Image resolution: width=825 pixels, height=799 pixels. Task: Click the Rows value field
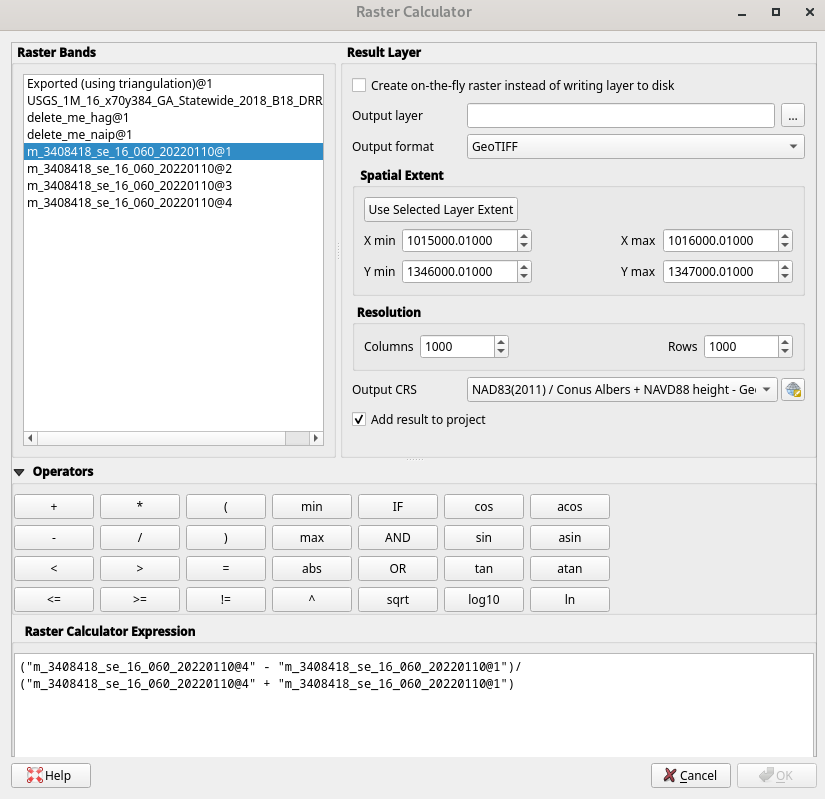741,347
